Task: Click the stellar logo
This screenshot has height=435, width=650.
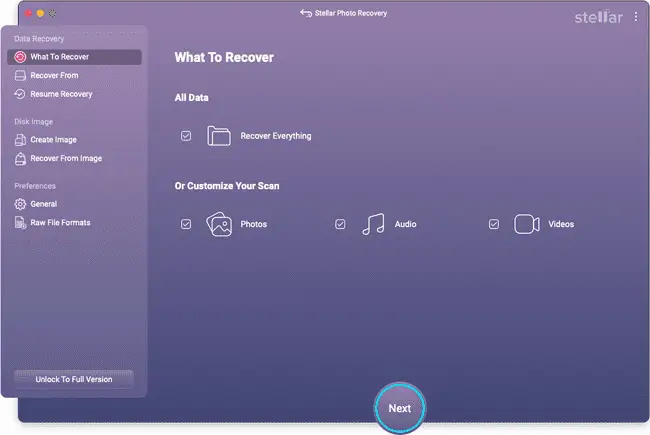Action: point(599,17)
